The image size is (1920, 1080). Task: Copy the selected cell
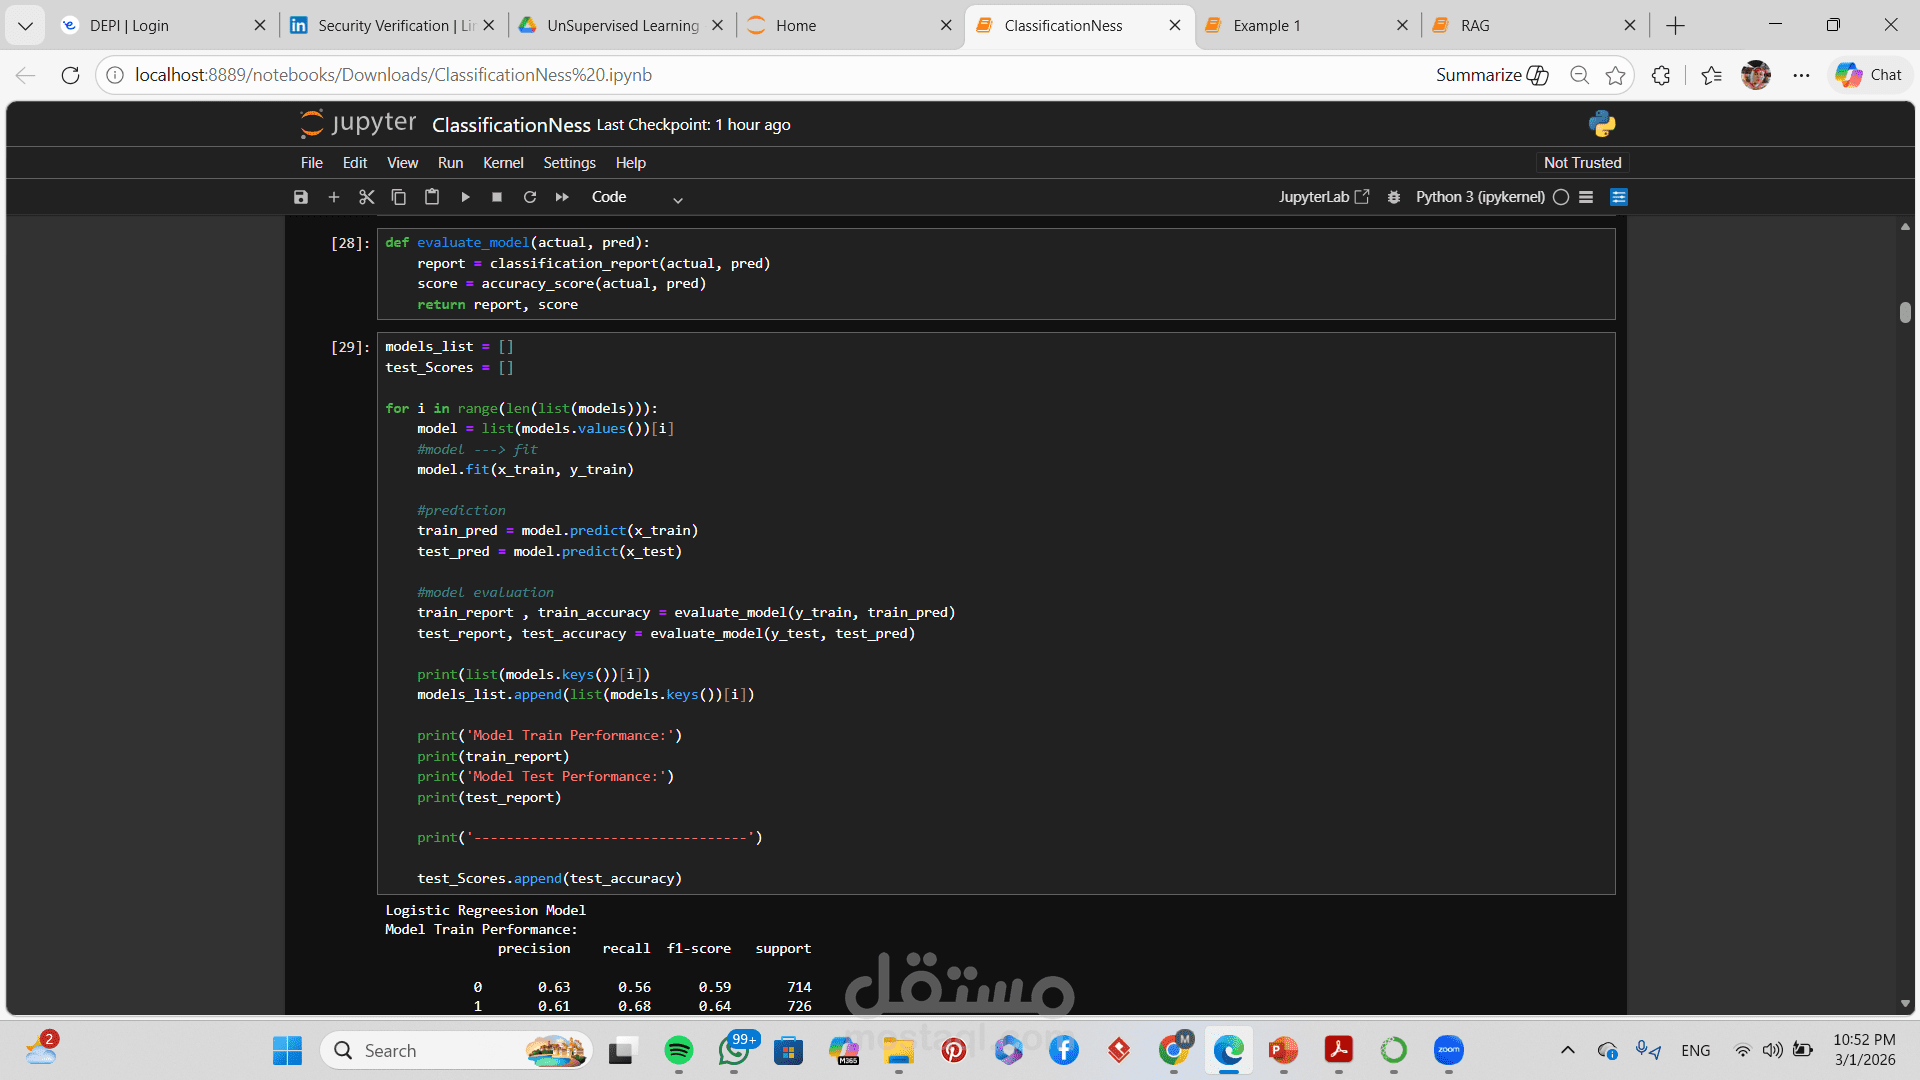click(398, 197)
